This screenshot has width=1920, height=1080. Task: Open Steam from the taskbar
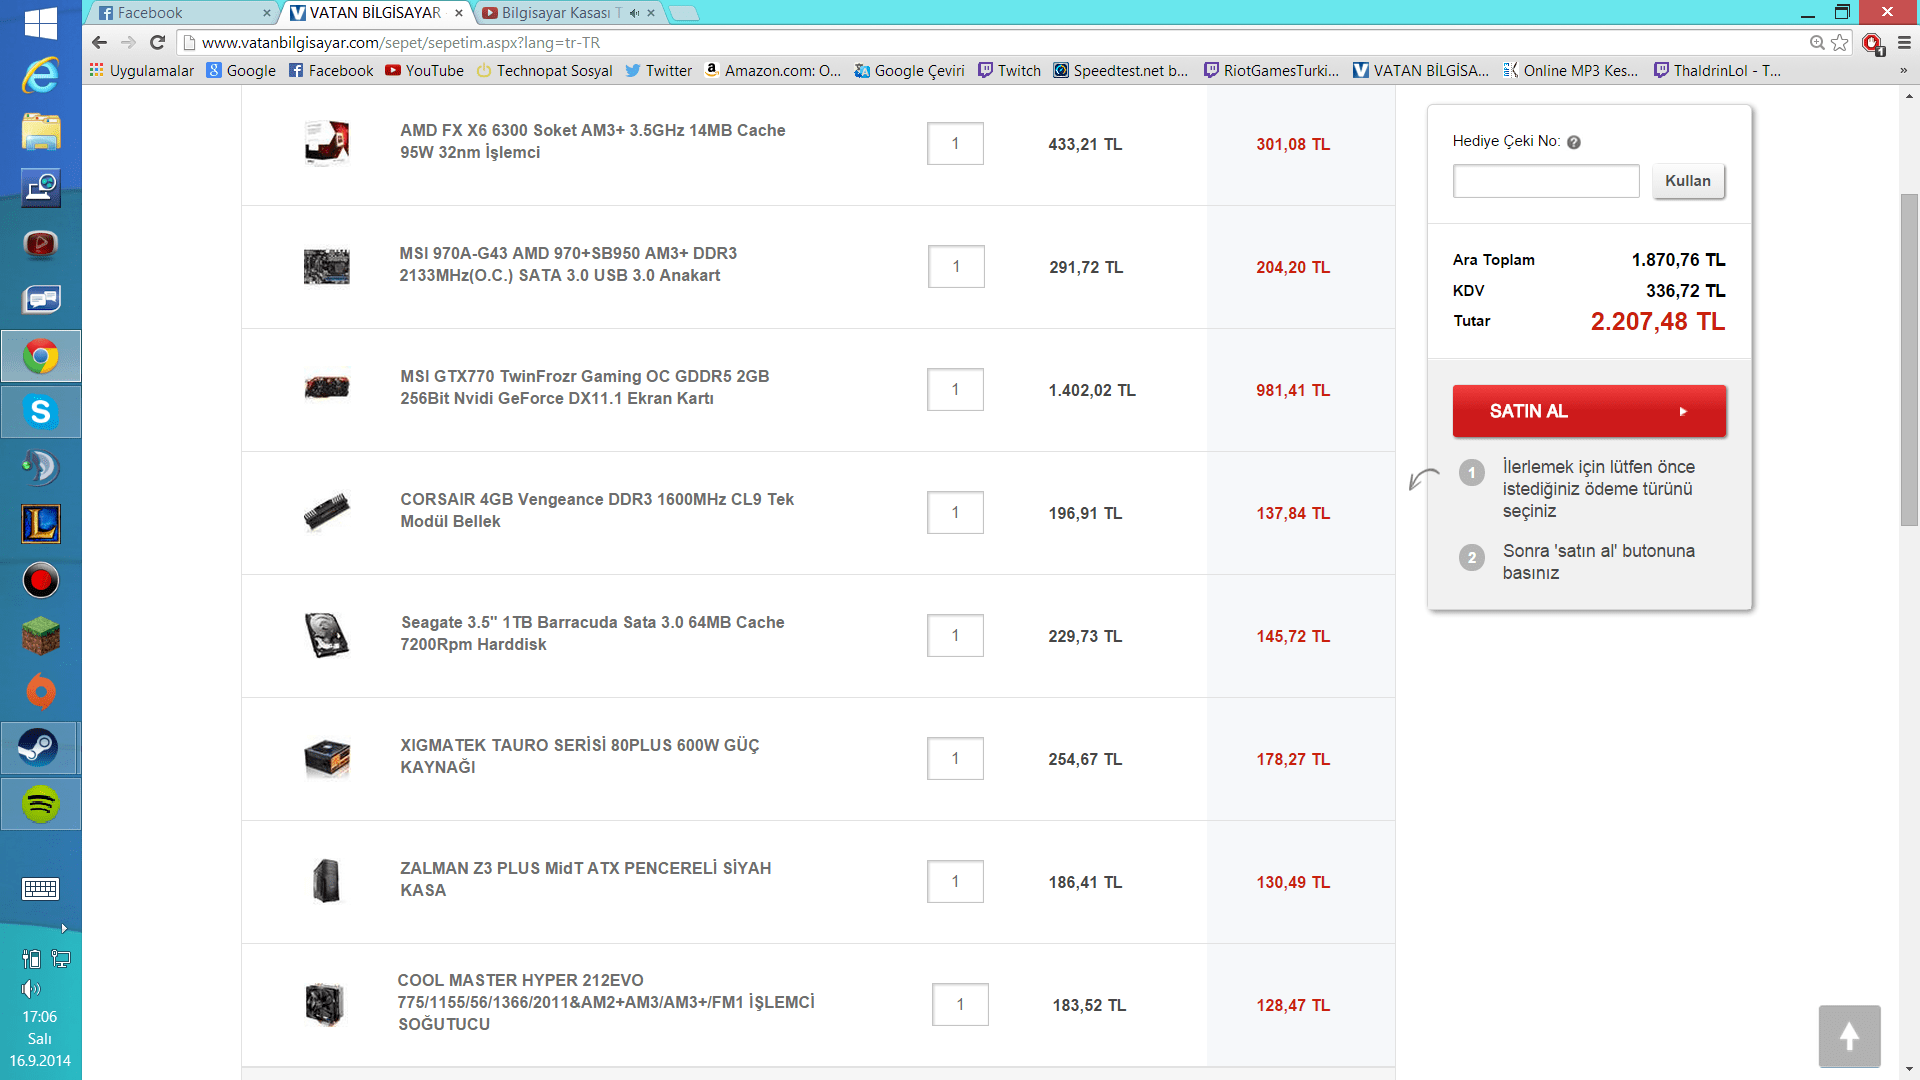(x=40, y=748)
